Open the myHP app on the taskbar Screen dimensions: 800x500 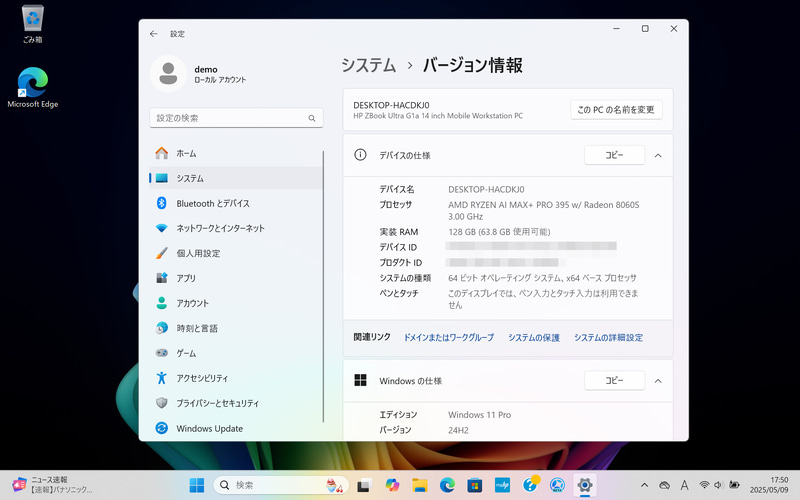503,485
